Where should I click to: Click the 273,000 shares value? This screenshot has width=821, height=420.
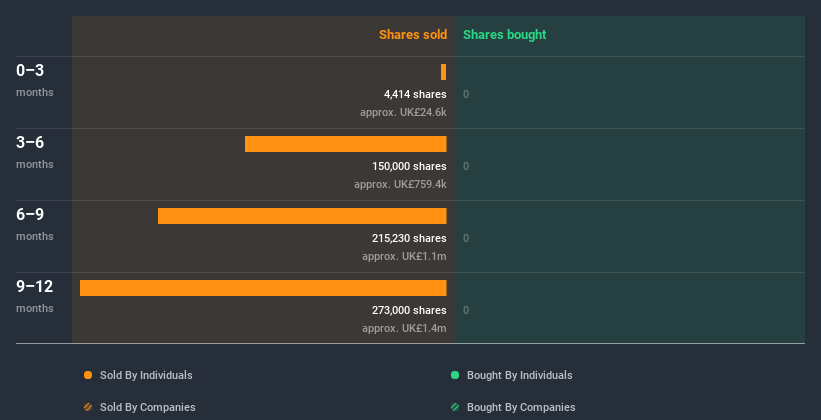[409, 311]
